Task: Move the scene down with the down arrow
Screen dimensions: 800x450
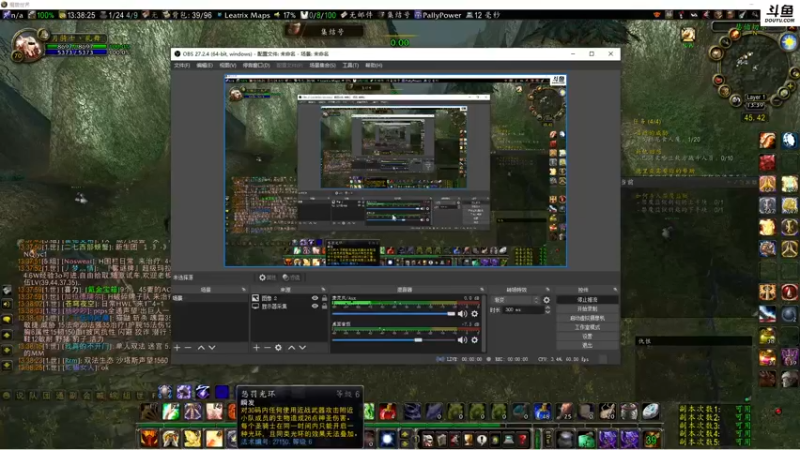Action: [x=212, y=347]
